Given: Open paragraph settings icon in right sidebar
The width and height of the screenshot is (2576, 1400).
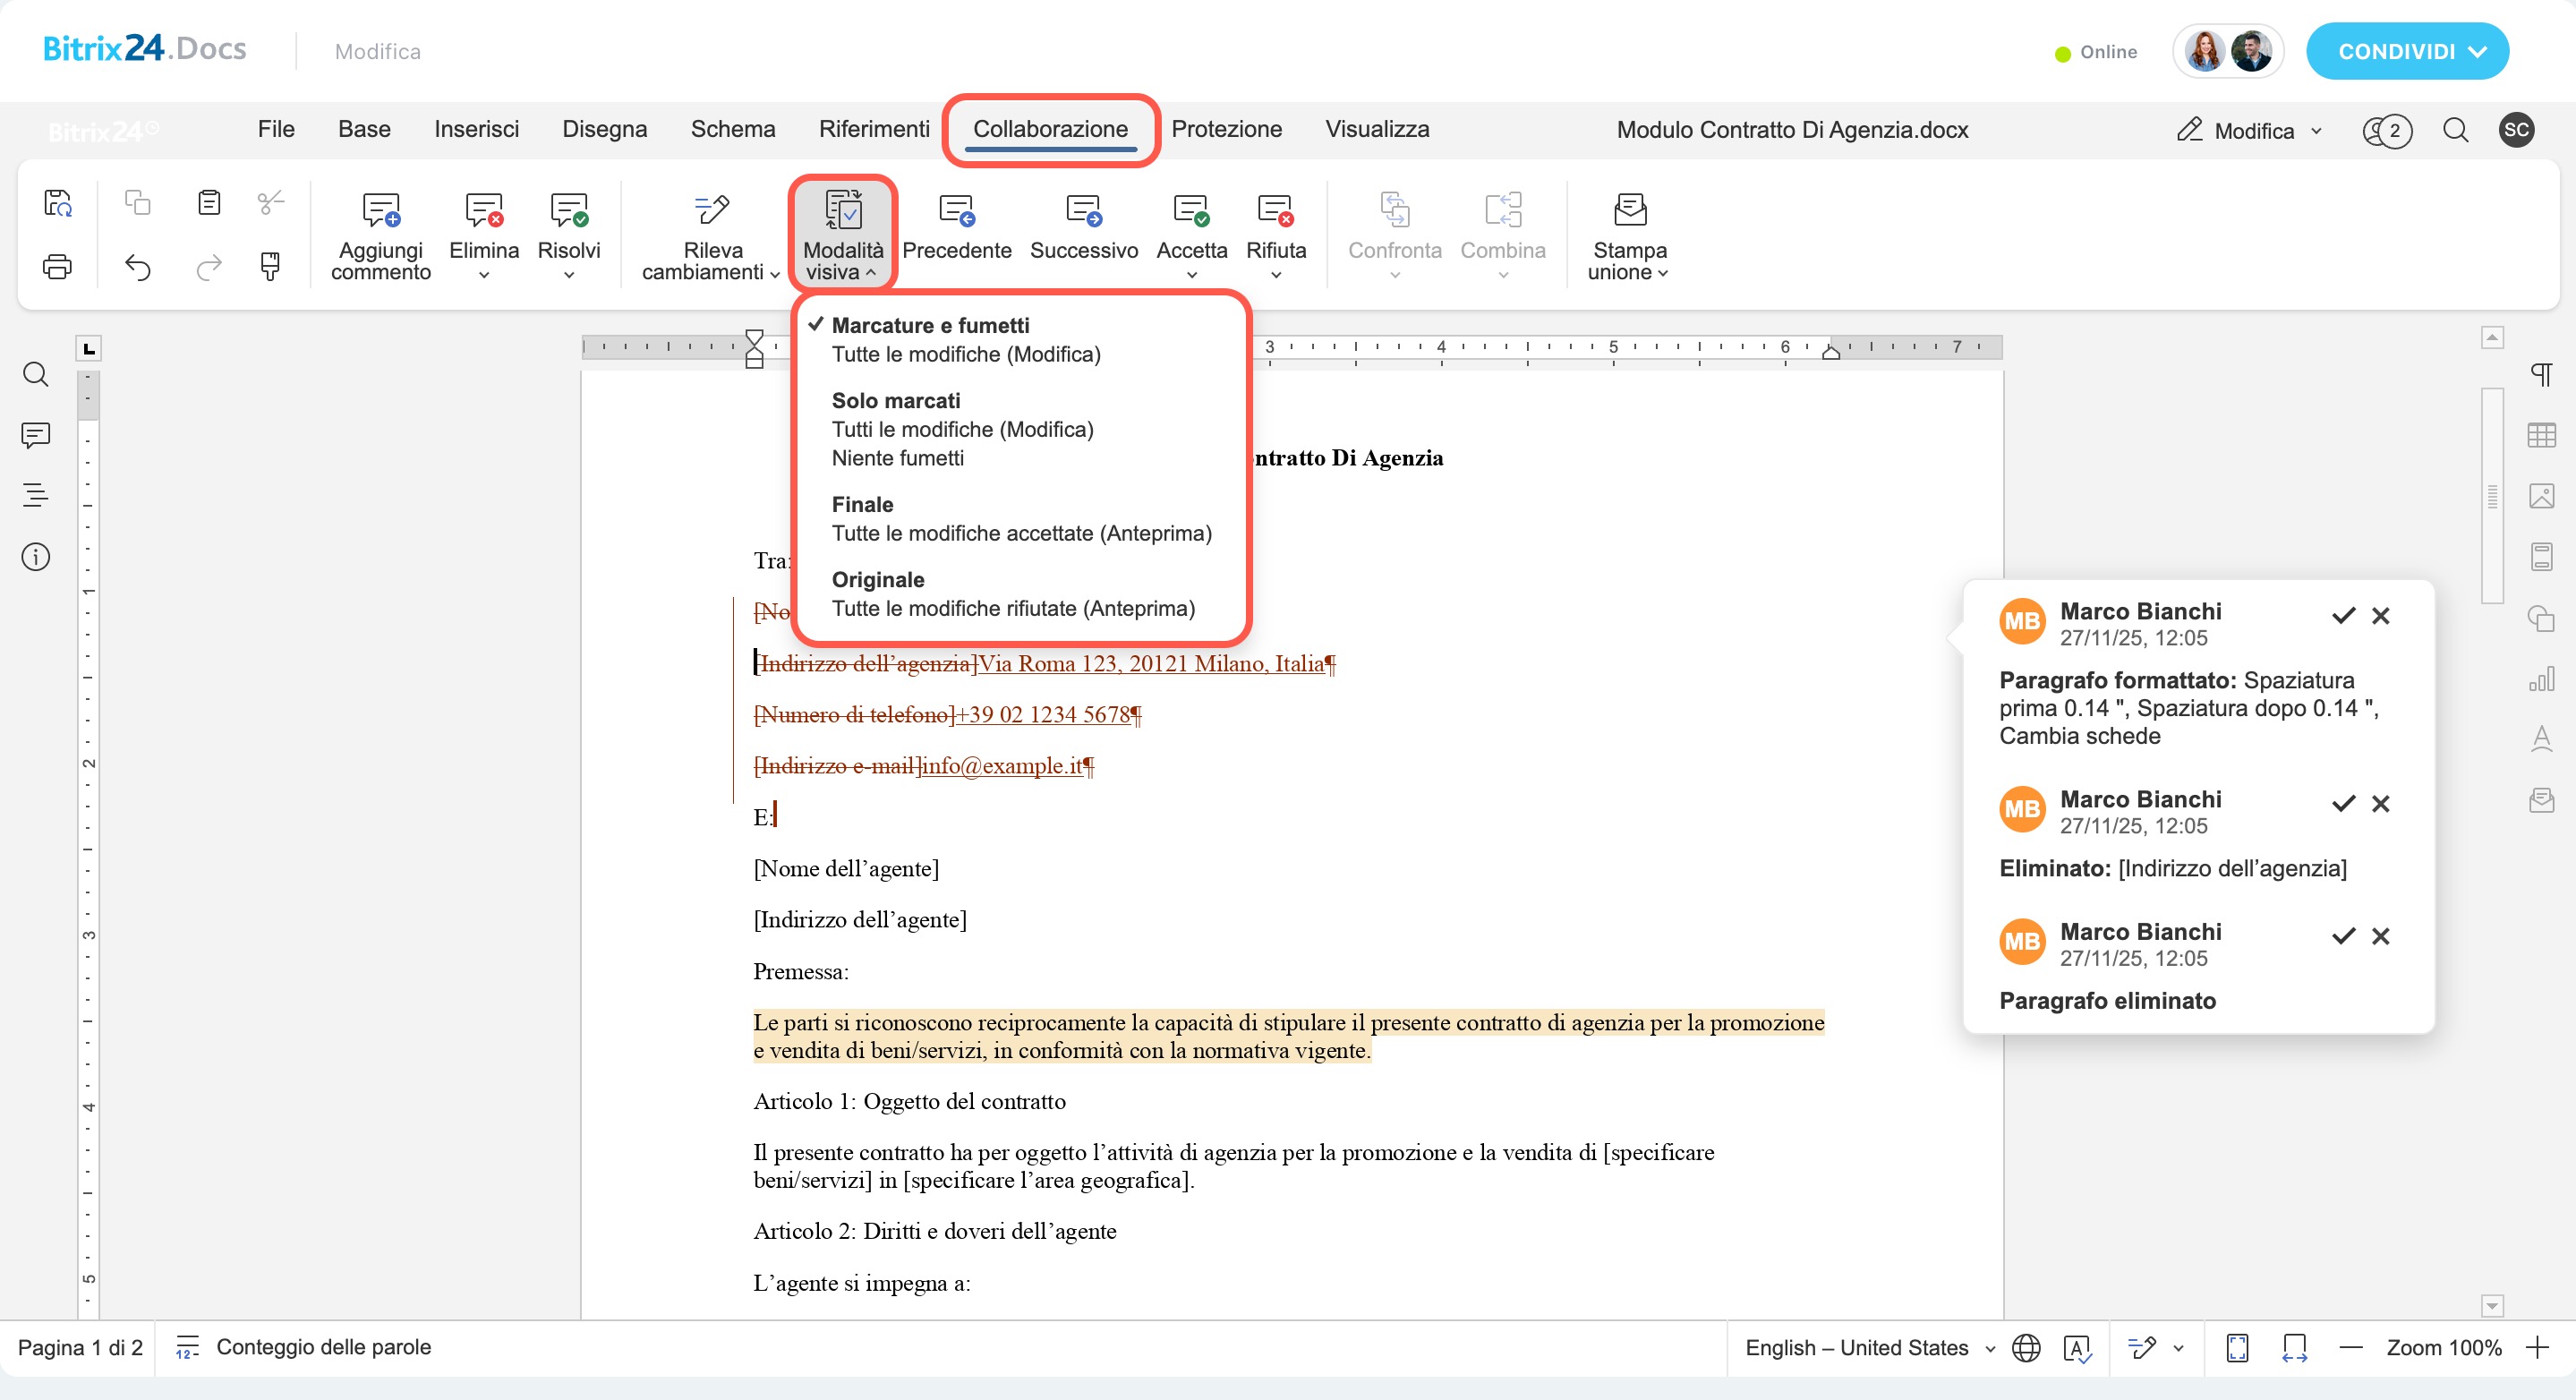Looking at the screenshot, I should tap(2540, 375).
